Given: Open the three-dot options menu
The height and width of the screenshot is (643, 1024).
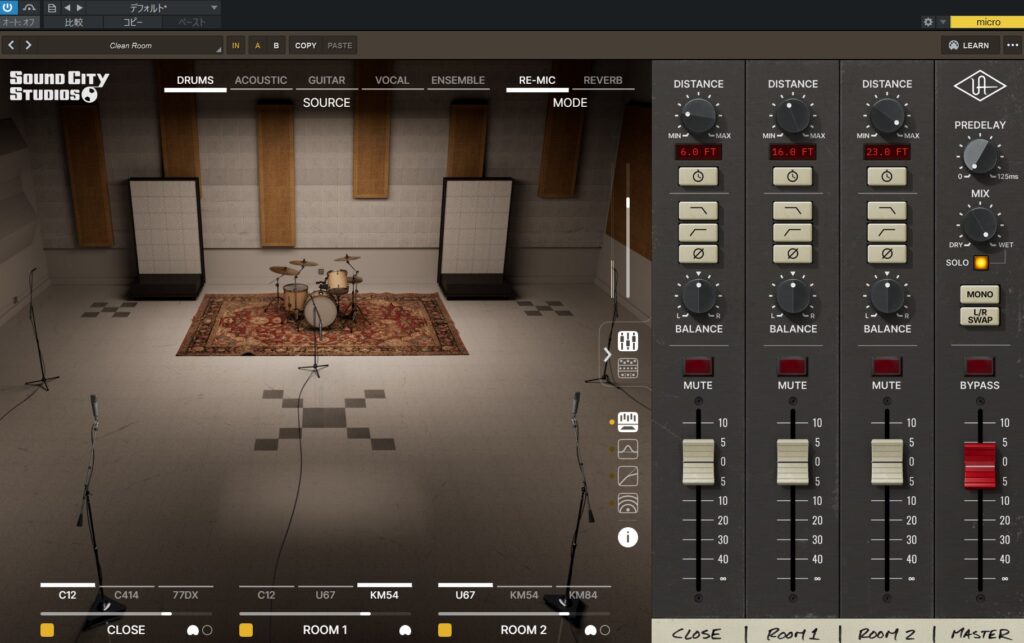Looking at the screenshot, I should [x=1012, y=45].
